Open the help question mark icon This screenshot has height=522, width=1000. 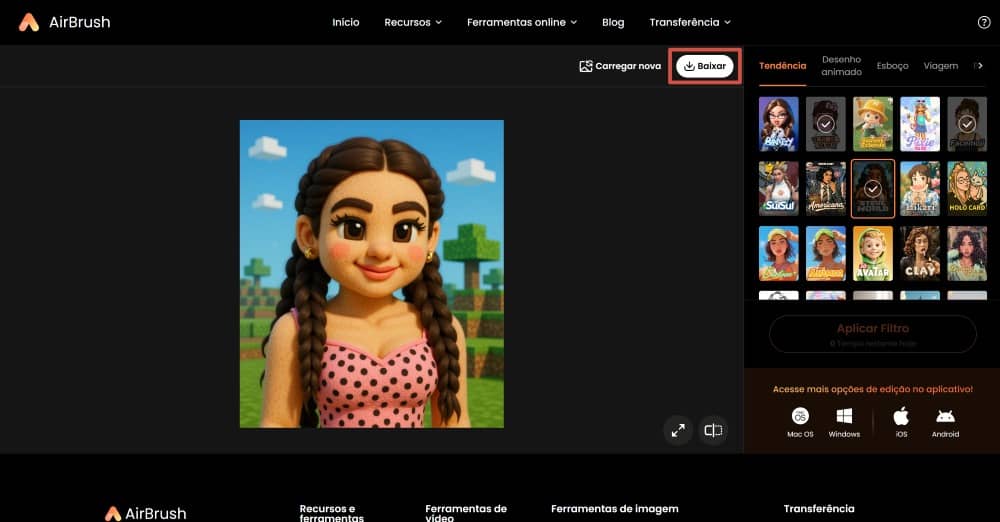tap(983, 22)
